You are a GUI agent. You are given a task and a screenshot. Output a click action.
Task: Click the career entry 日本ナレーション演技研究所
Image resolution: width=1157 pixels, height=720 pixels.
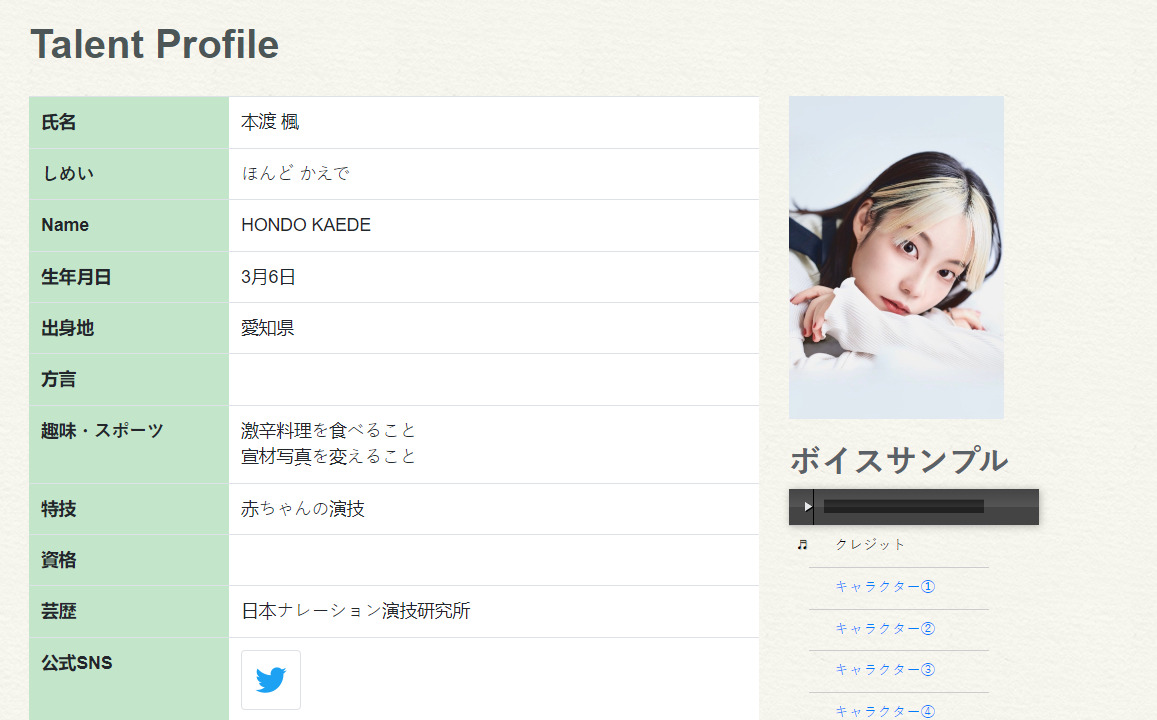(355, 611)
